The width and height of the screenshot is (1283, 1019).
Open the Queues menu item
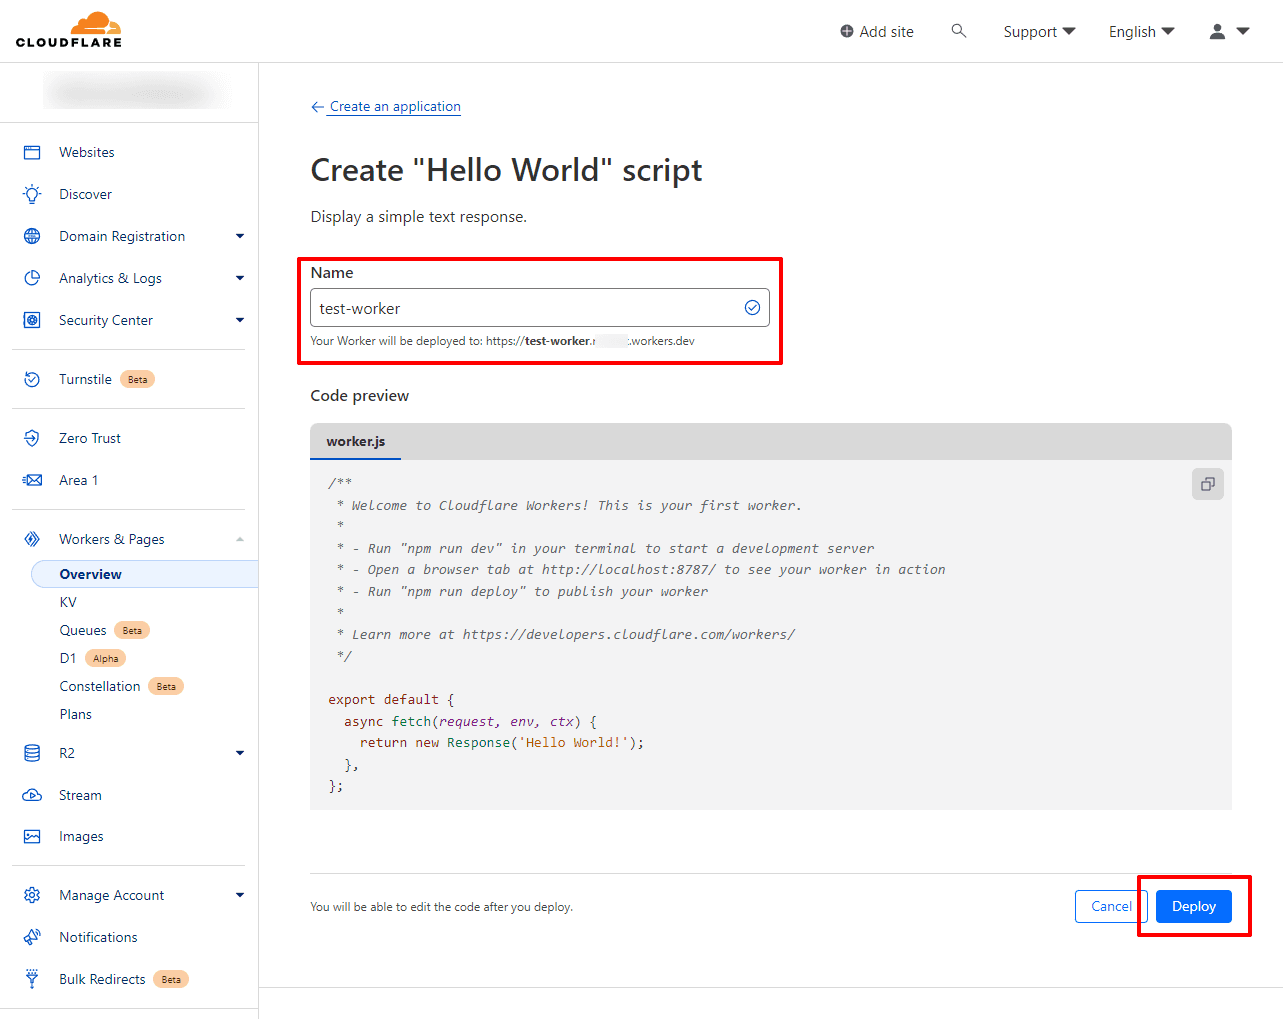pyautogui.click(x=83, y=630)
